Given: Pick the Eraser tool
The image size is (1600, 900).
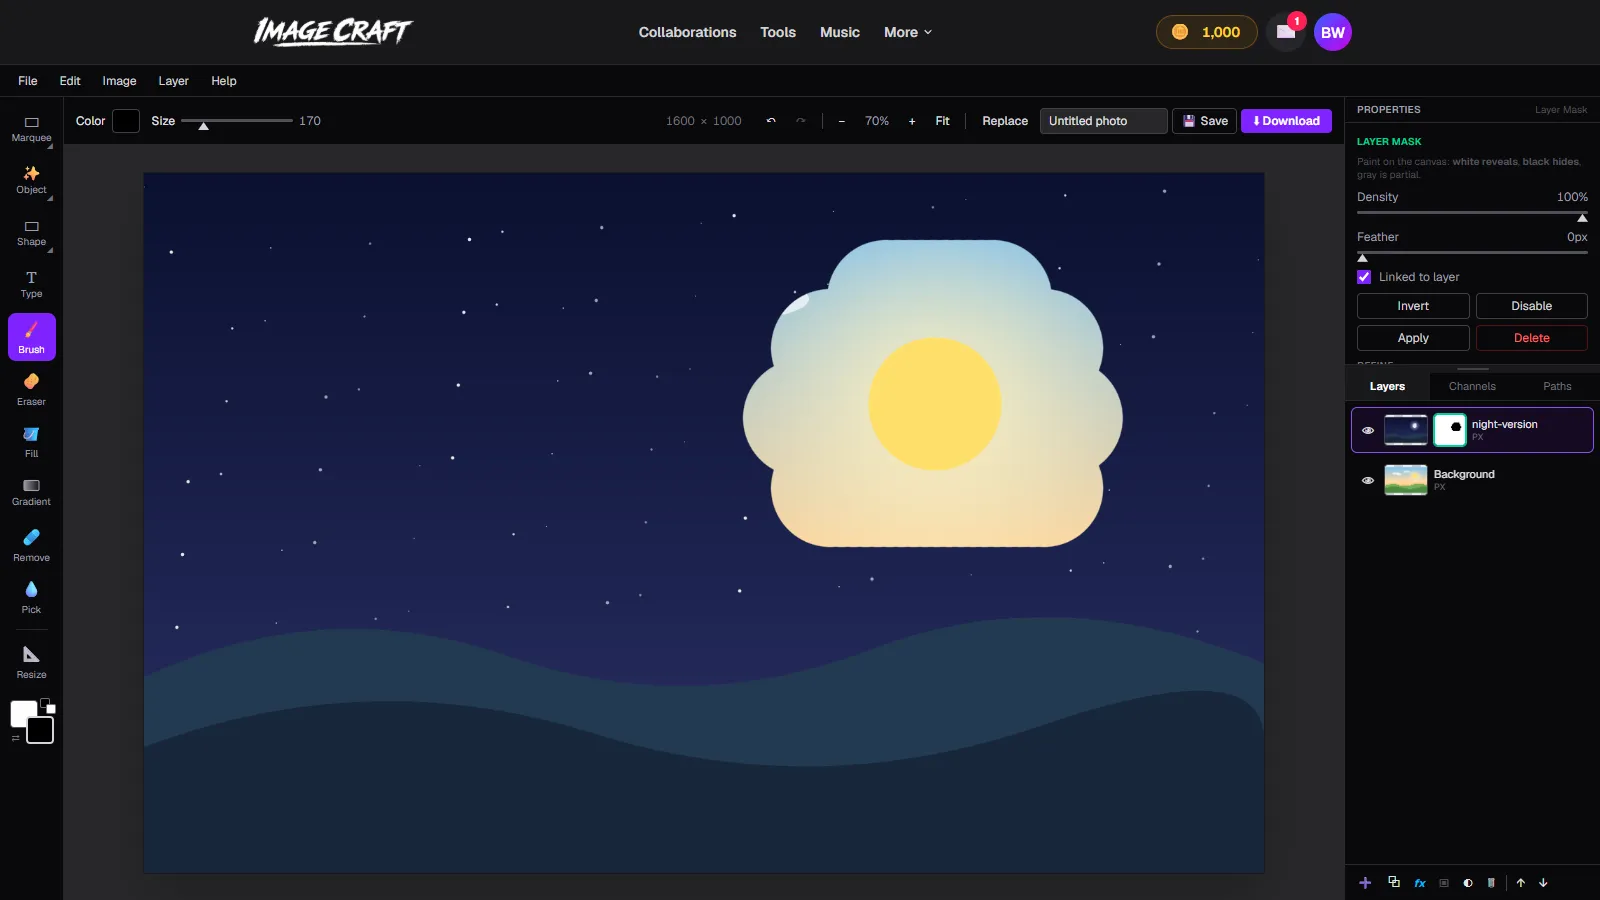Looking at the screenshot, I should (x=31, y=389).
